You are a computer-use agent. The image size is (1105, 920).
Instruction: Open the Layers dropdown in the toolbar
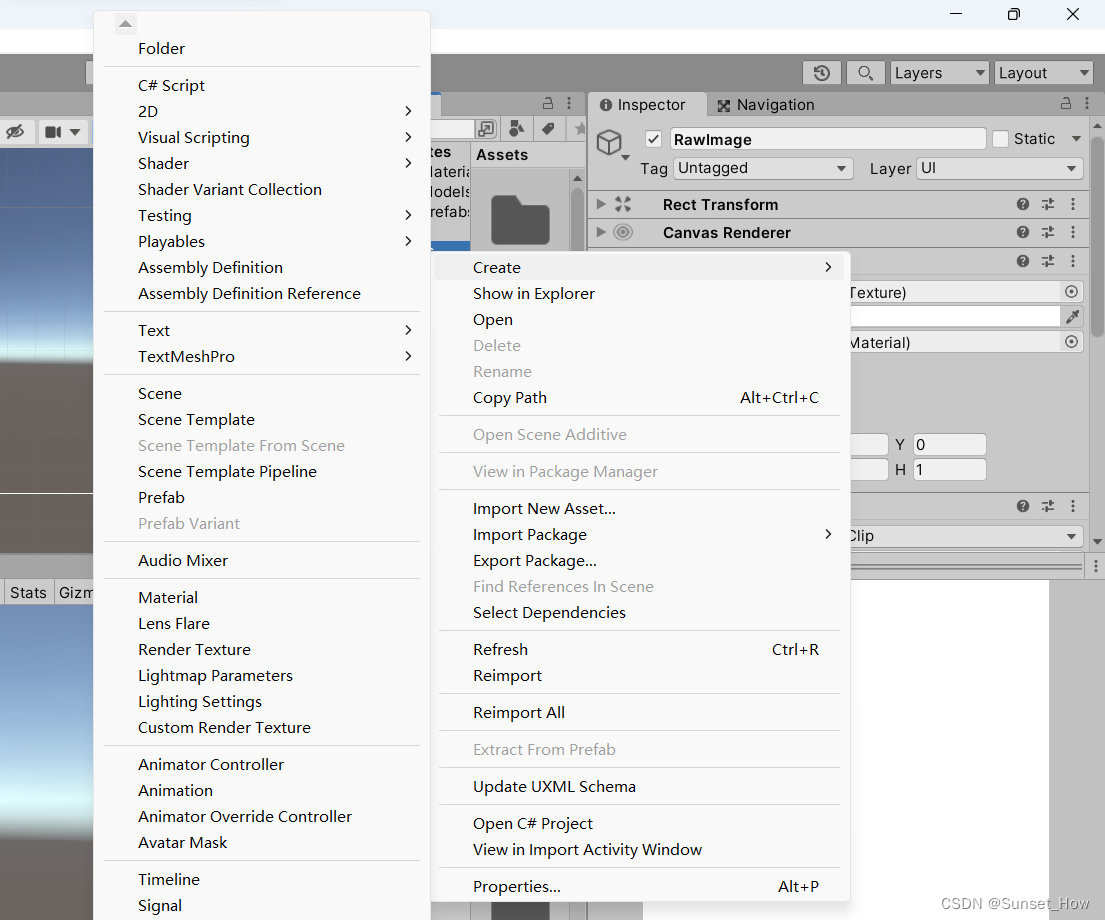(x=938, y=72)
